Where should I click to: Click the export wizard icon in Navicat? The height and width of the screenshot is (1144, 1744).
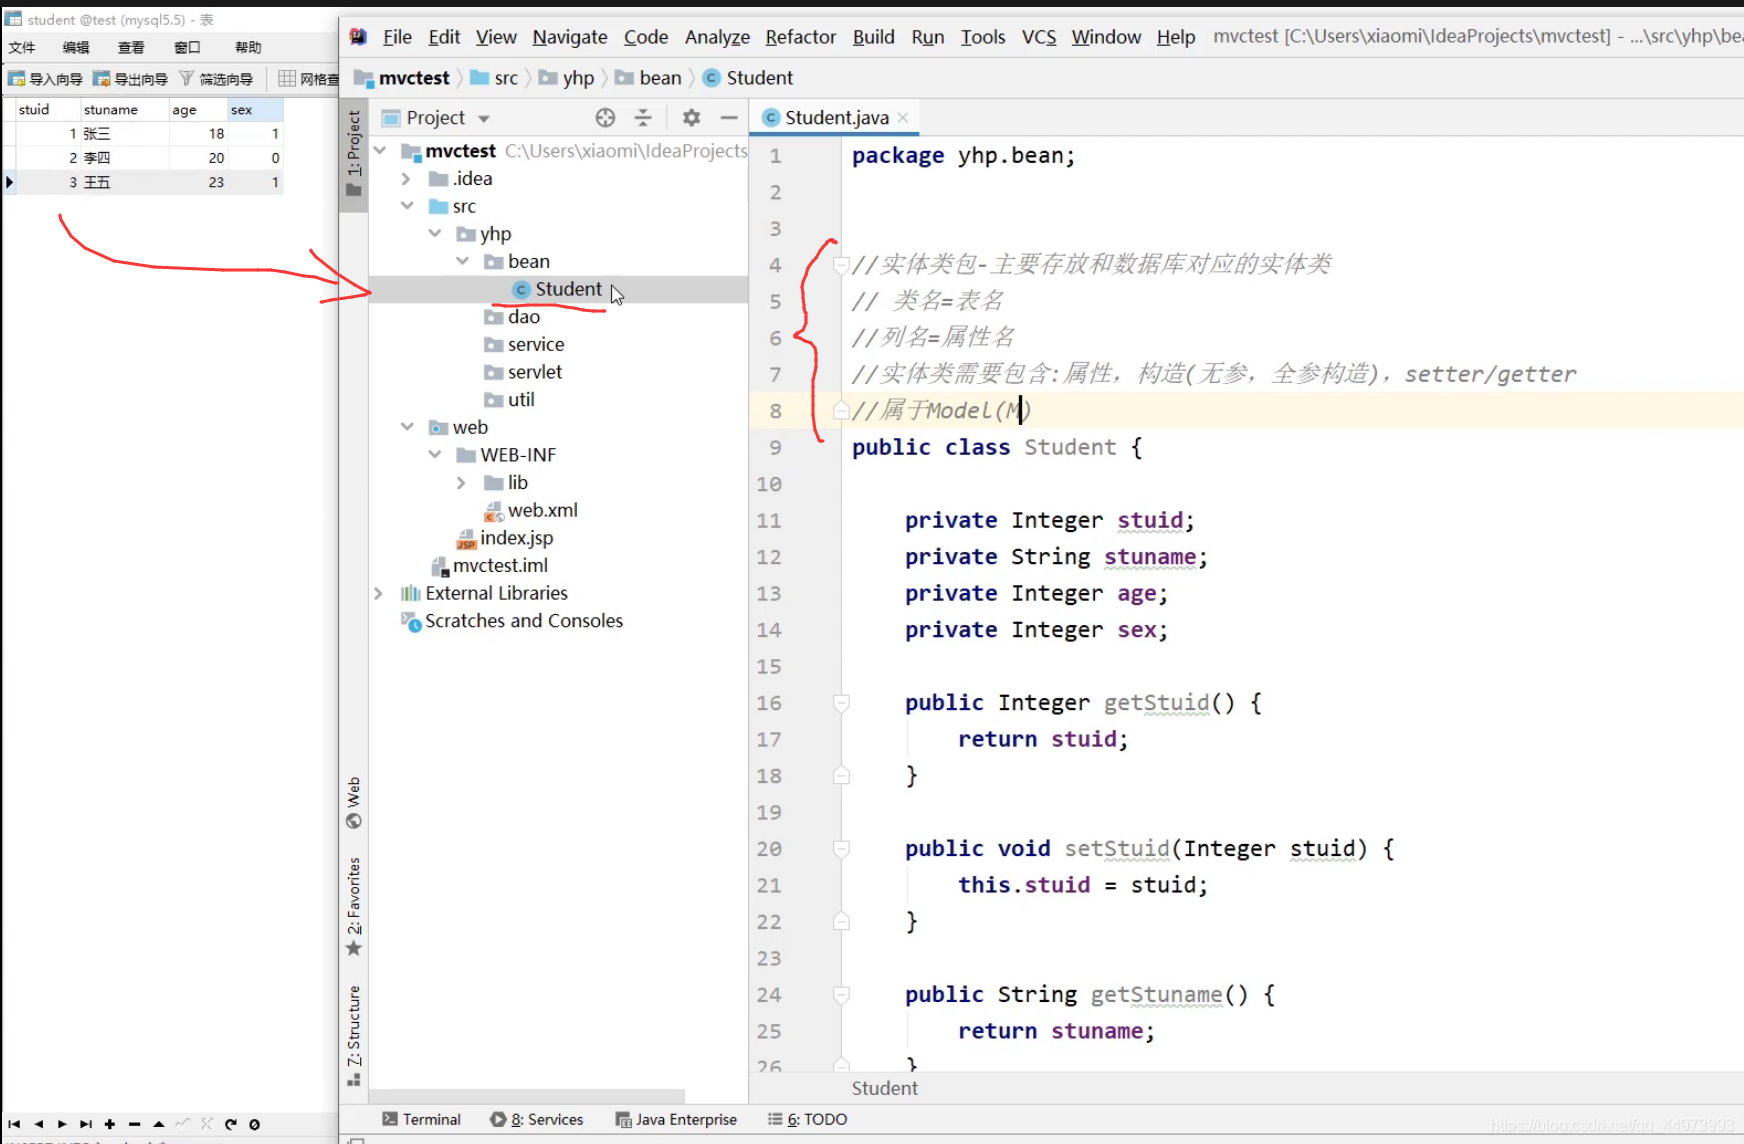point(101,79)
